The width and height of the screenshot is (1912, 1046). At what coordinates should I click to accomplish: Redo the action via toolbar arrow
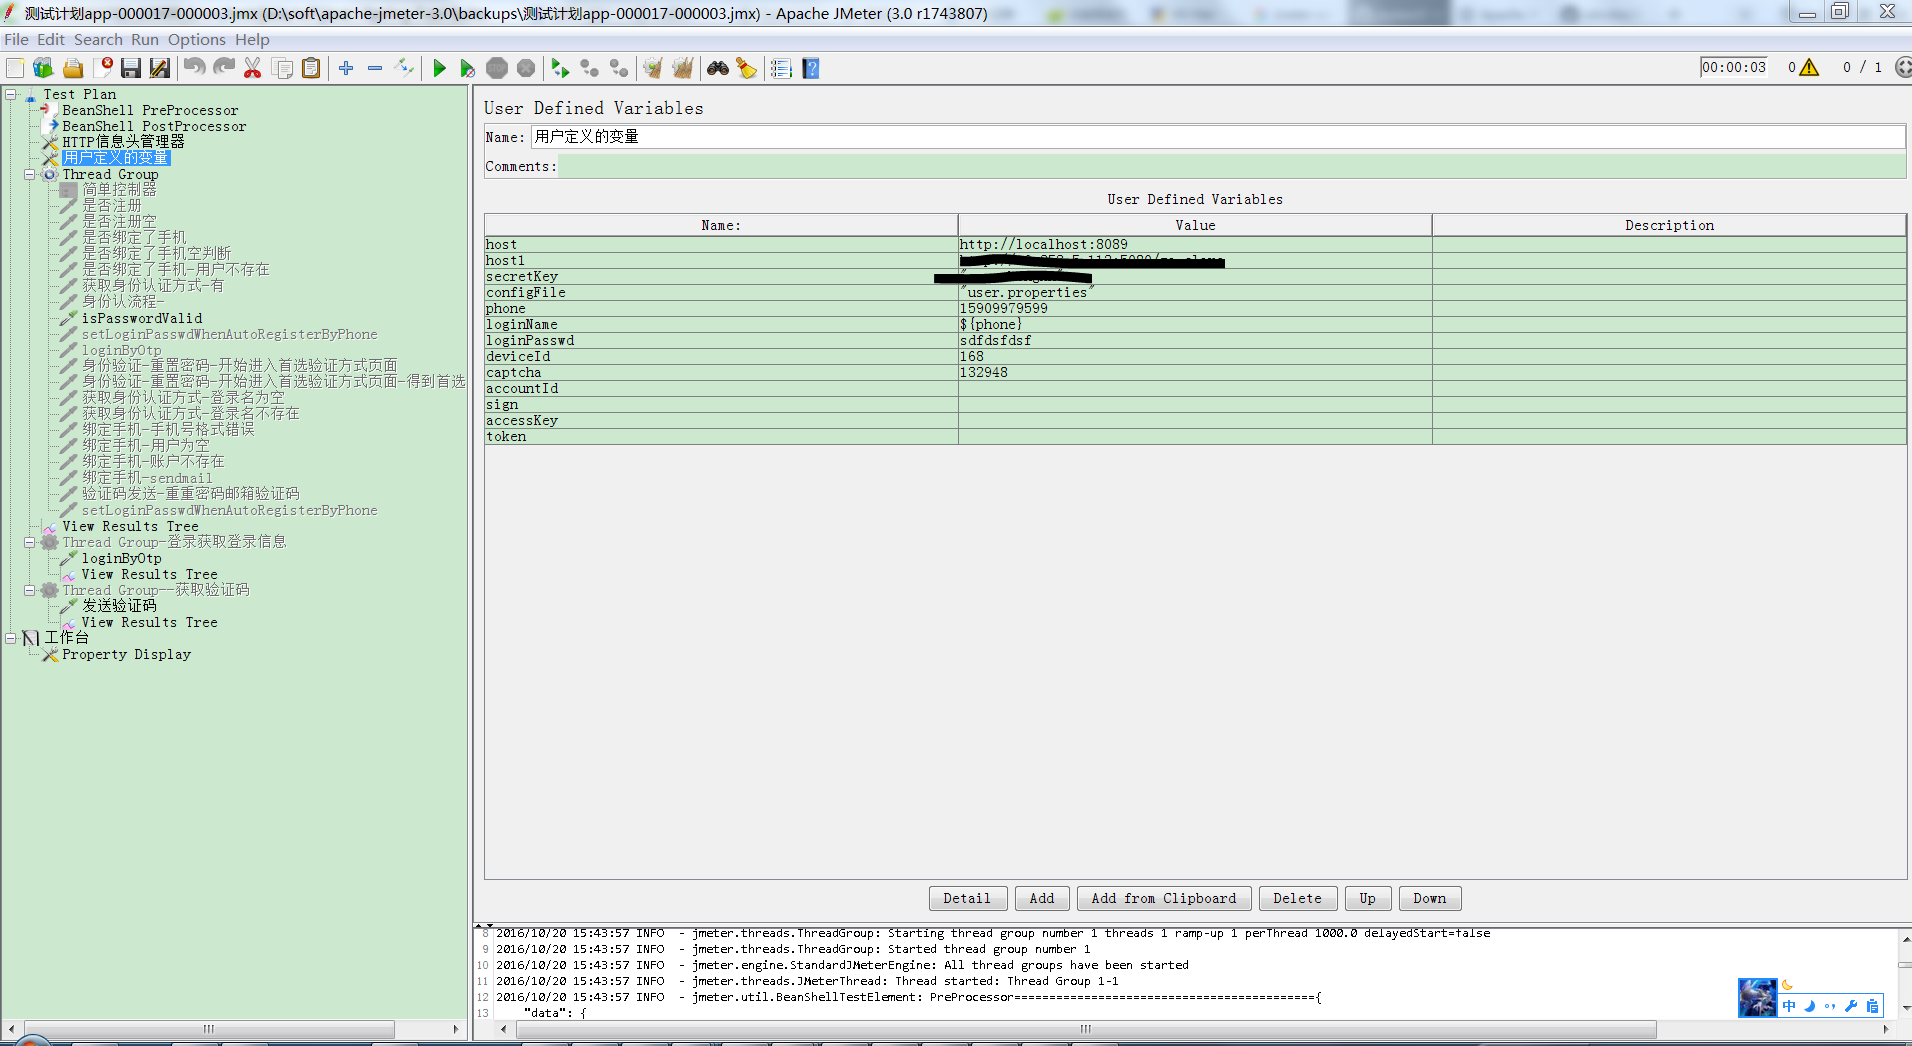(x=224, y=68)
